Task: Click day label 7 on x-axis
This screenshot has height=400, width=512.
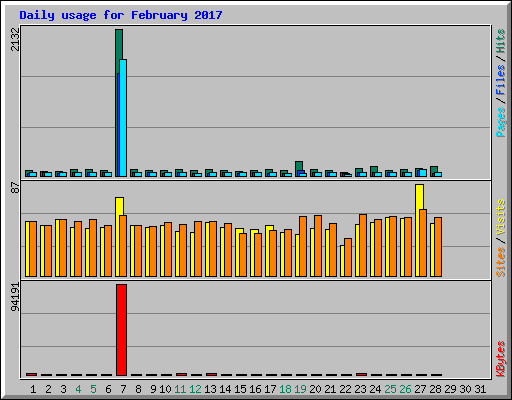Action: coord(123,389)
